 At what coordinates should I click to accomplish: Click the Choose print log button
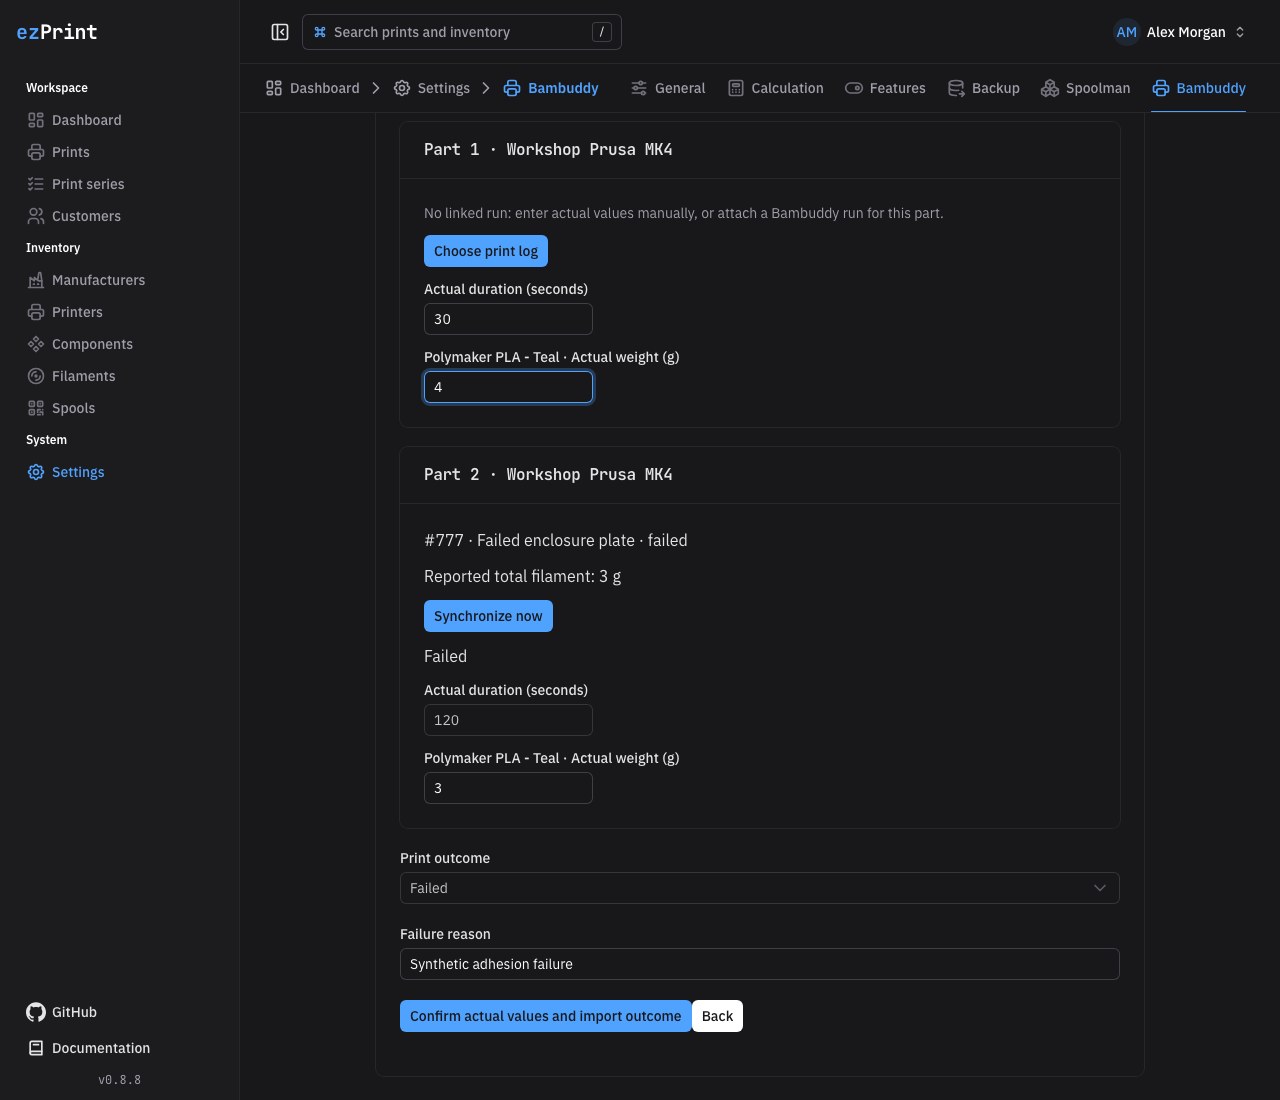(486, 251)
